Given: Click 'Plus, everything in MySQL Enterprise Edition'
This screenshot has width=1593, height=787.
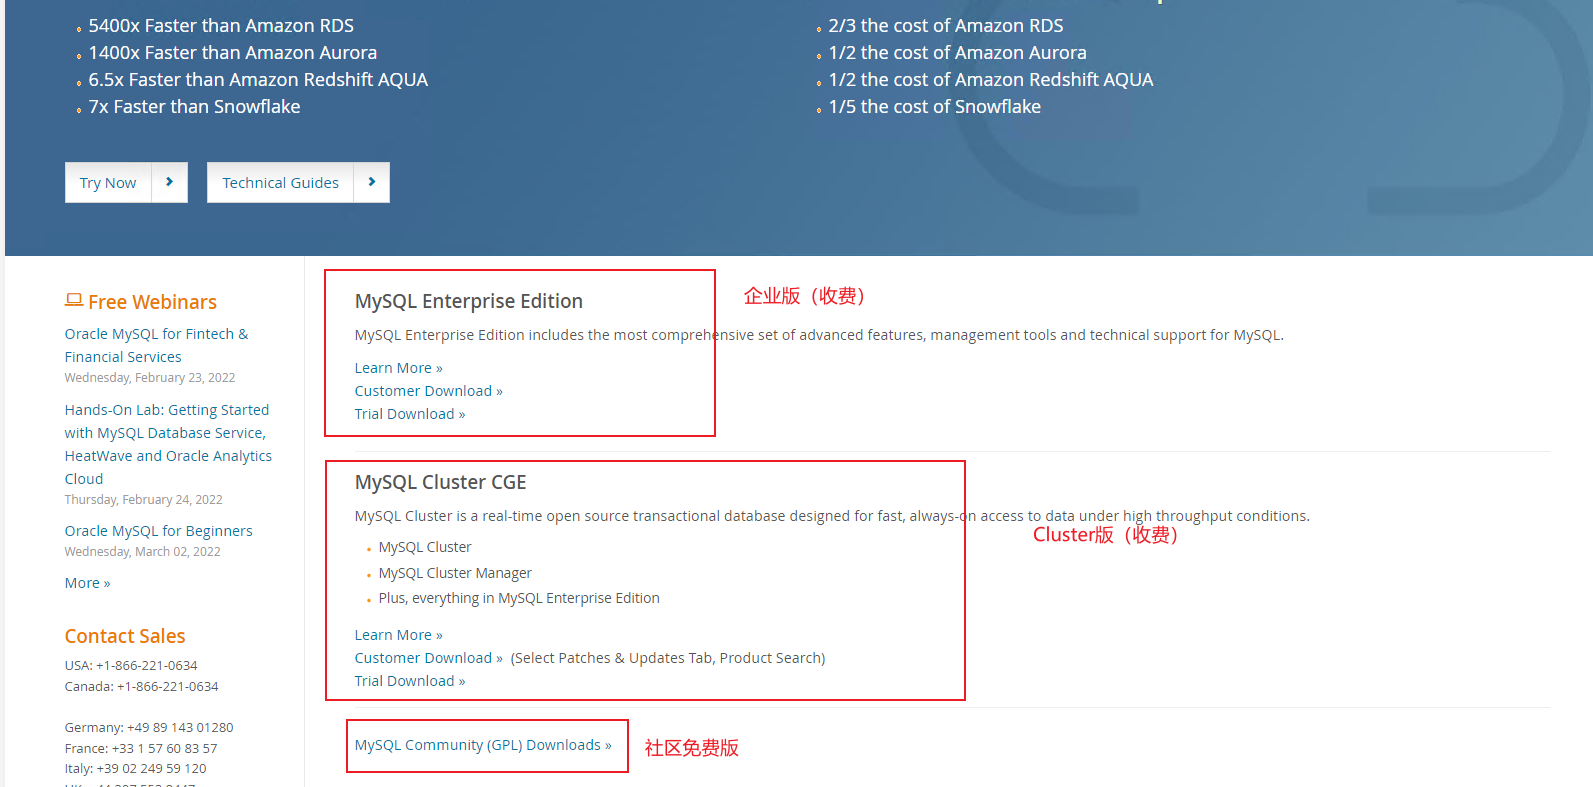Looking at the screenshot, I should coord(519,598).
